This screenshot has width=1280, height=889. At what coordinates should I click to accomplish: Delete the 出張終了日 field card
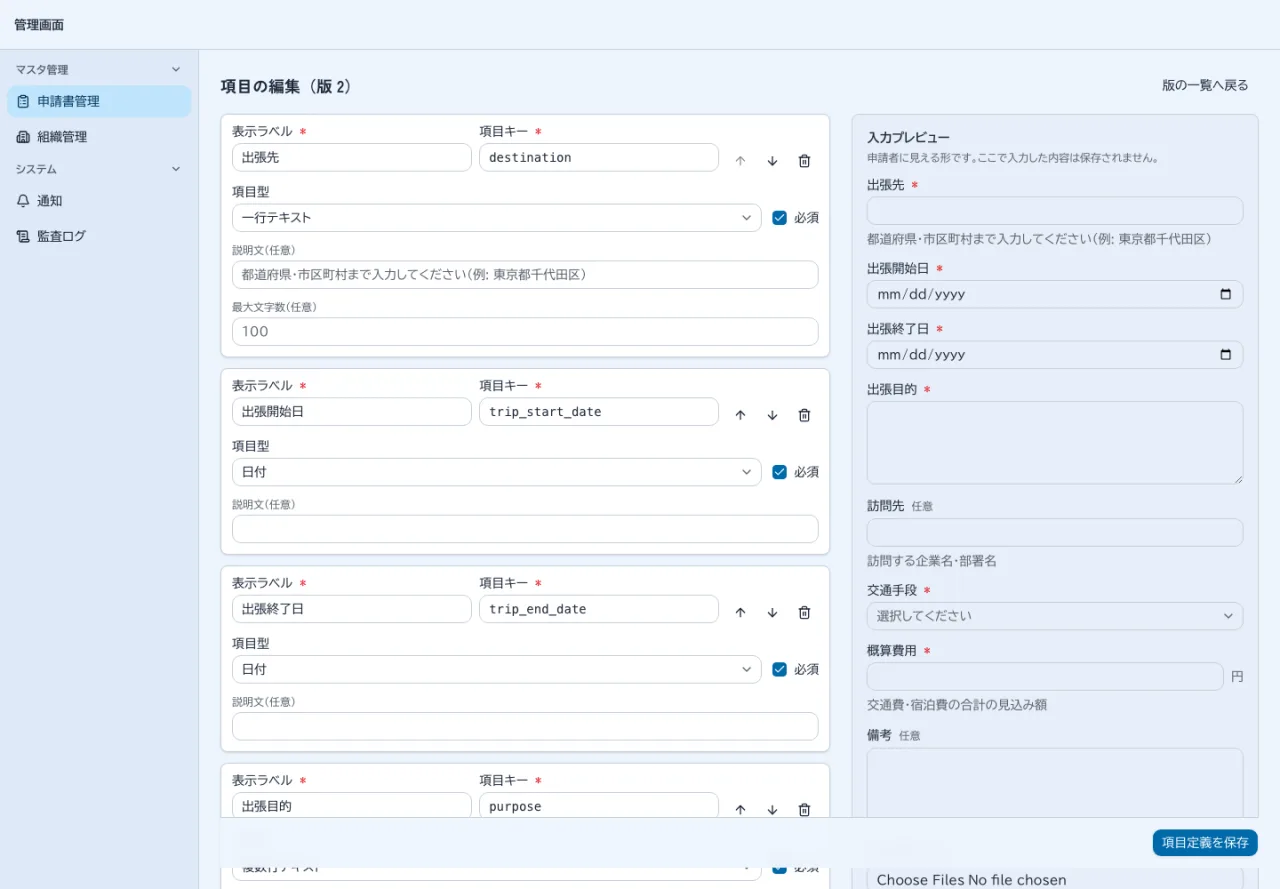click(x=804, y=613)
